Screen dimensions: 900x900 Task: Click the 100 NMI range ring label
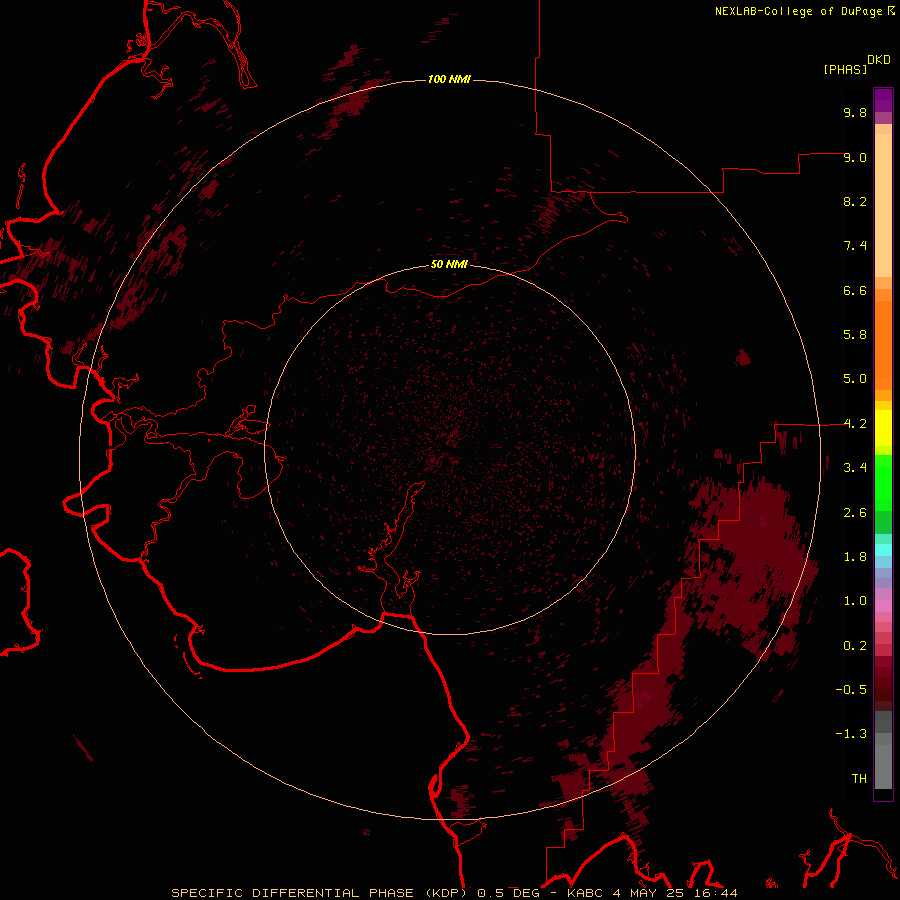(x=449, y=79)
